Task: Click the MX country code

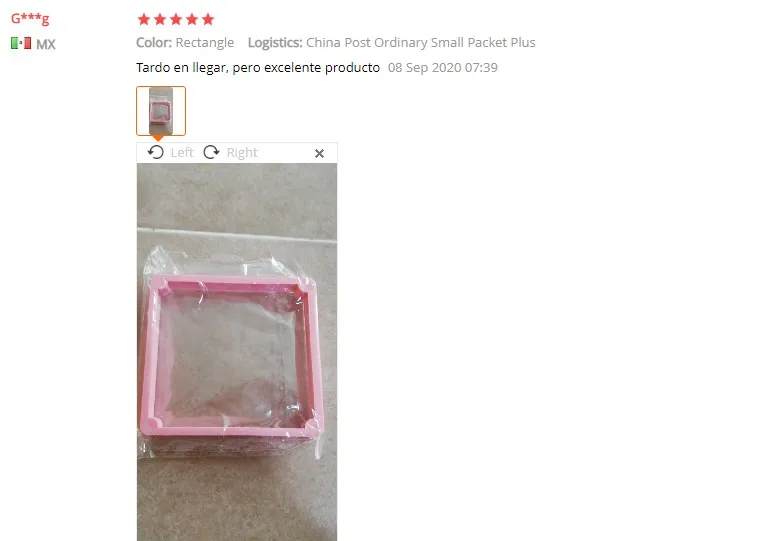Action: (x=46, y=44)
